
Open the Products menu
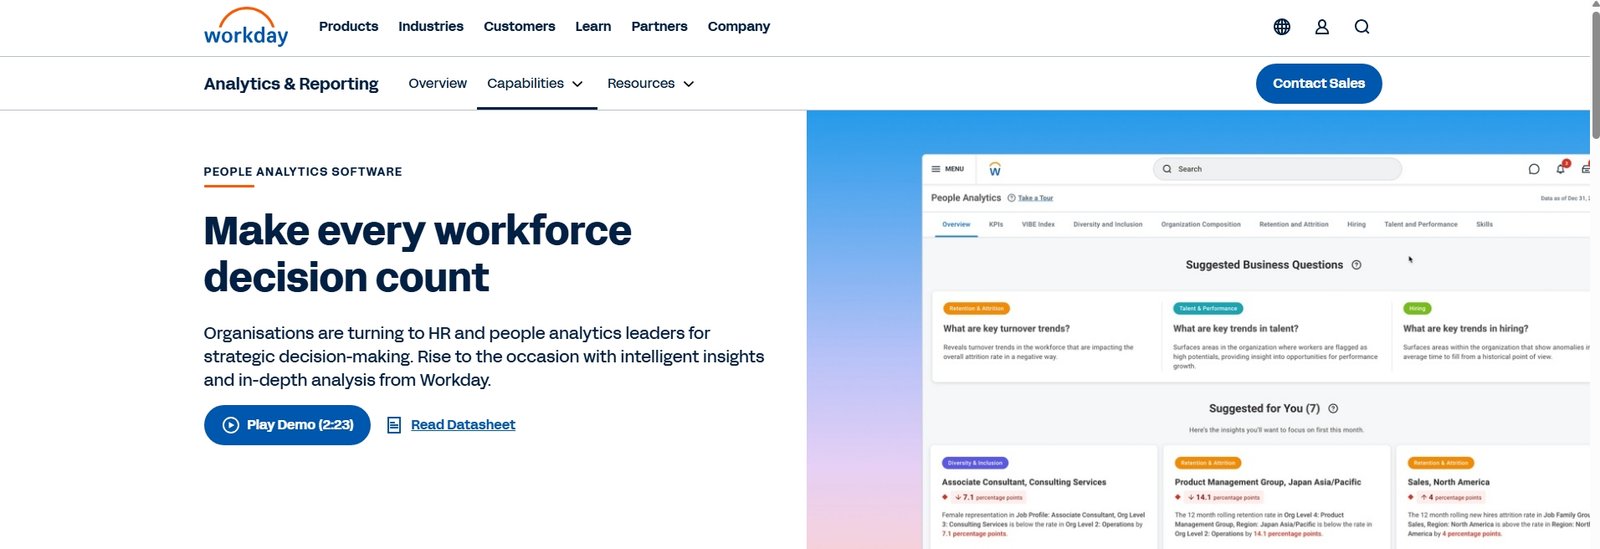[348, 27]
